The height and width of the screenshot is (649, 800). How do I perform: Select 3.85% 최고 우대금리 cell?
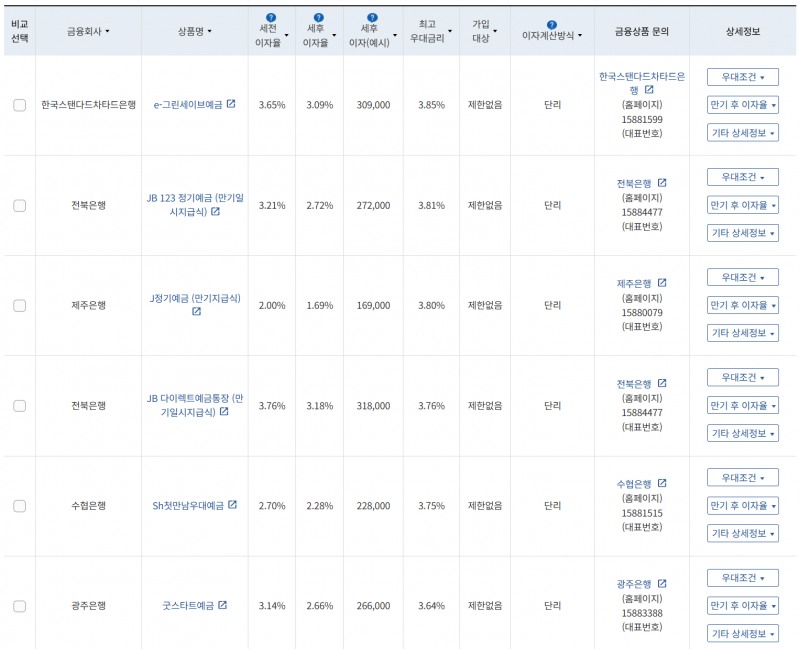[431, 105]
